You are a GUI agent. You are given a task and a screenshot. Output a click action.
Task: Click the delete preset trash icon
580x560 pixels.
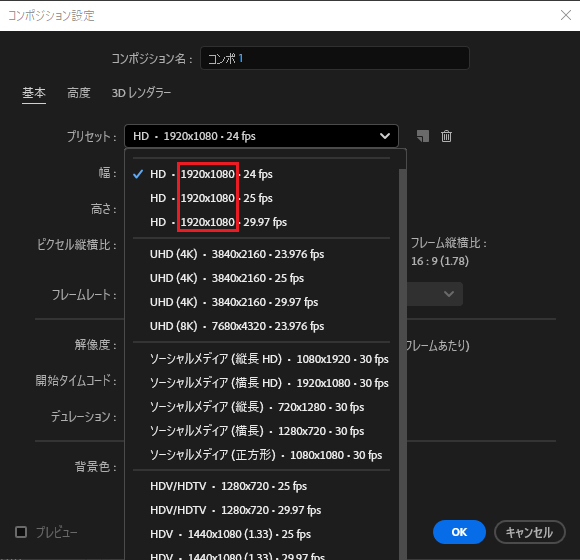pyautogui.click(x=446, y=136)
